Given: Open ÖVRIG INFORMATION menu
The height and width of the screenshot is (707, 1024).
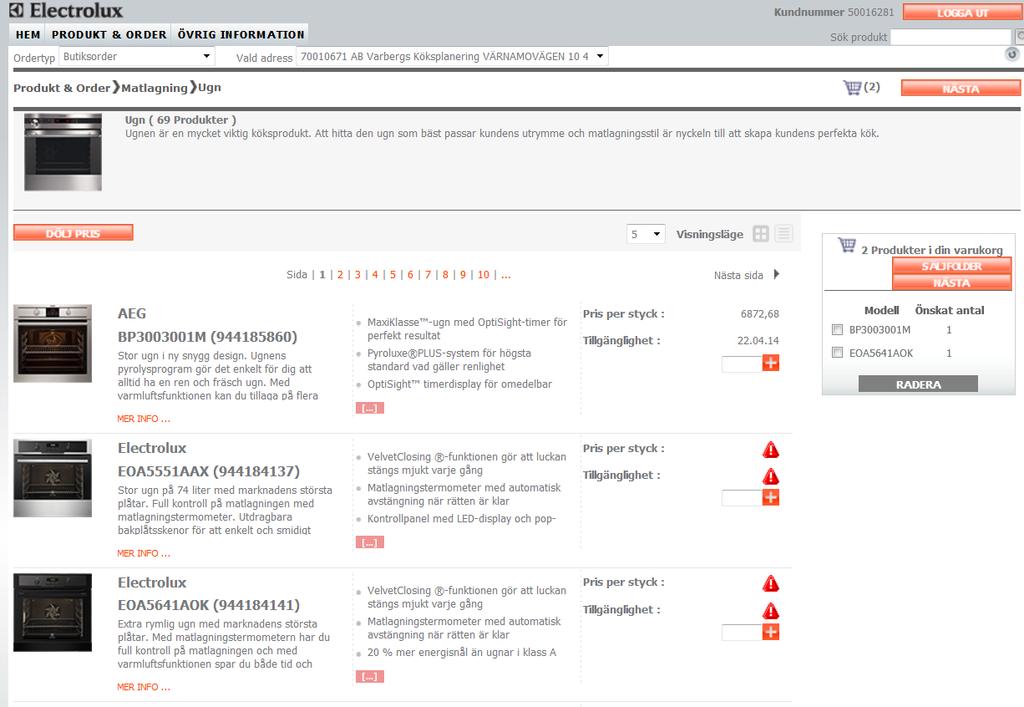Looking at the screenshot, I should pos(241,35).
